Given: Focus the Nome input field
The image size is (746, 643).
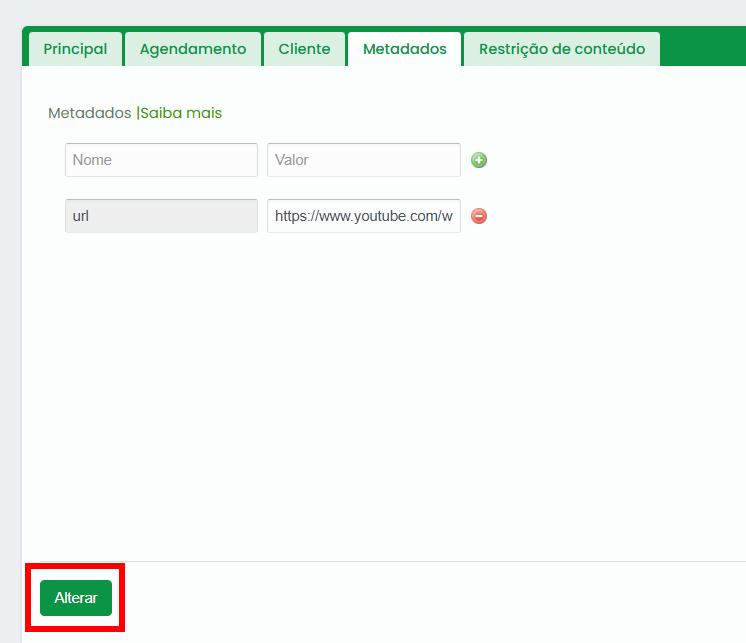Looking at the screenshot, I should (x=161, y=160).
